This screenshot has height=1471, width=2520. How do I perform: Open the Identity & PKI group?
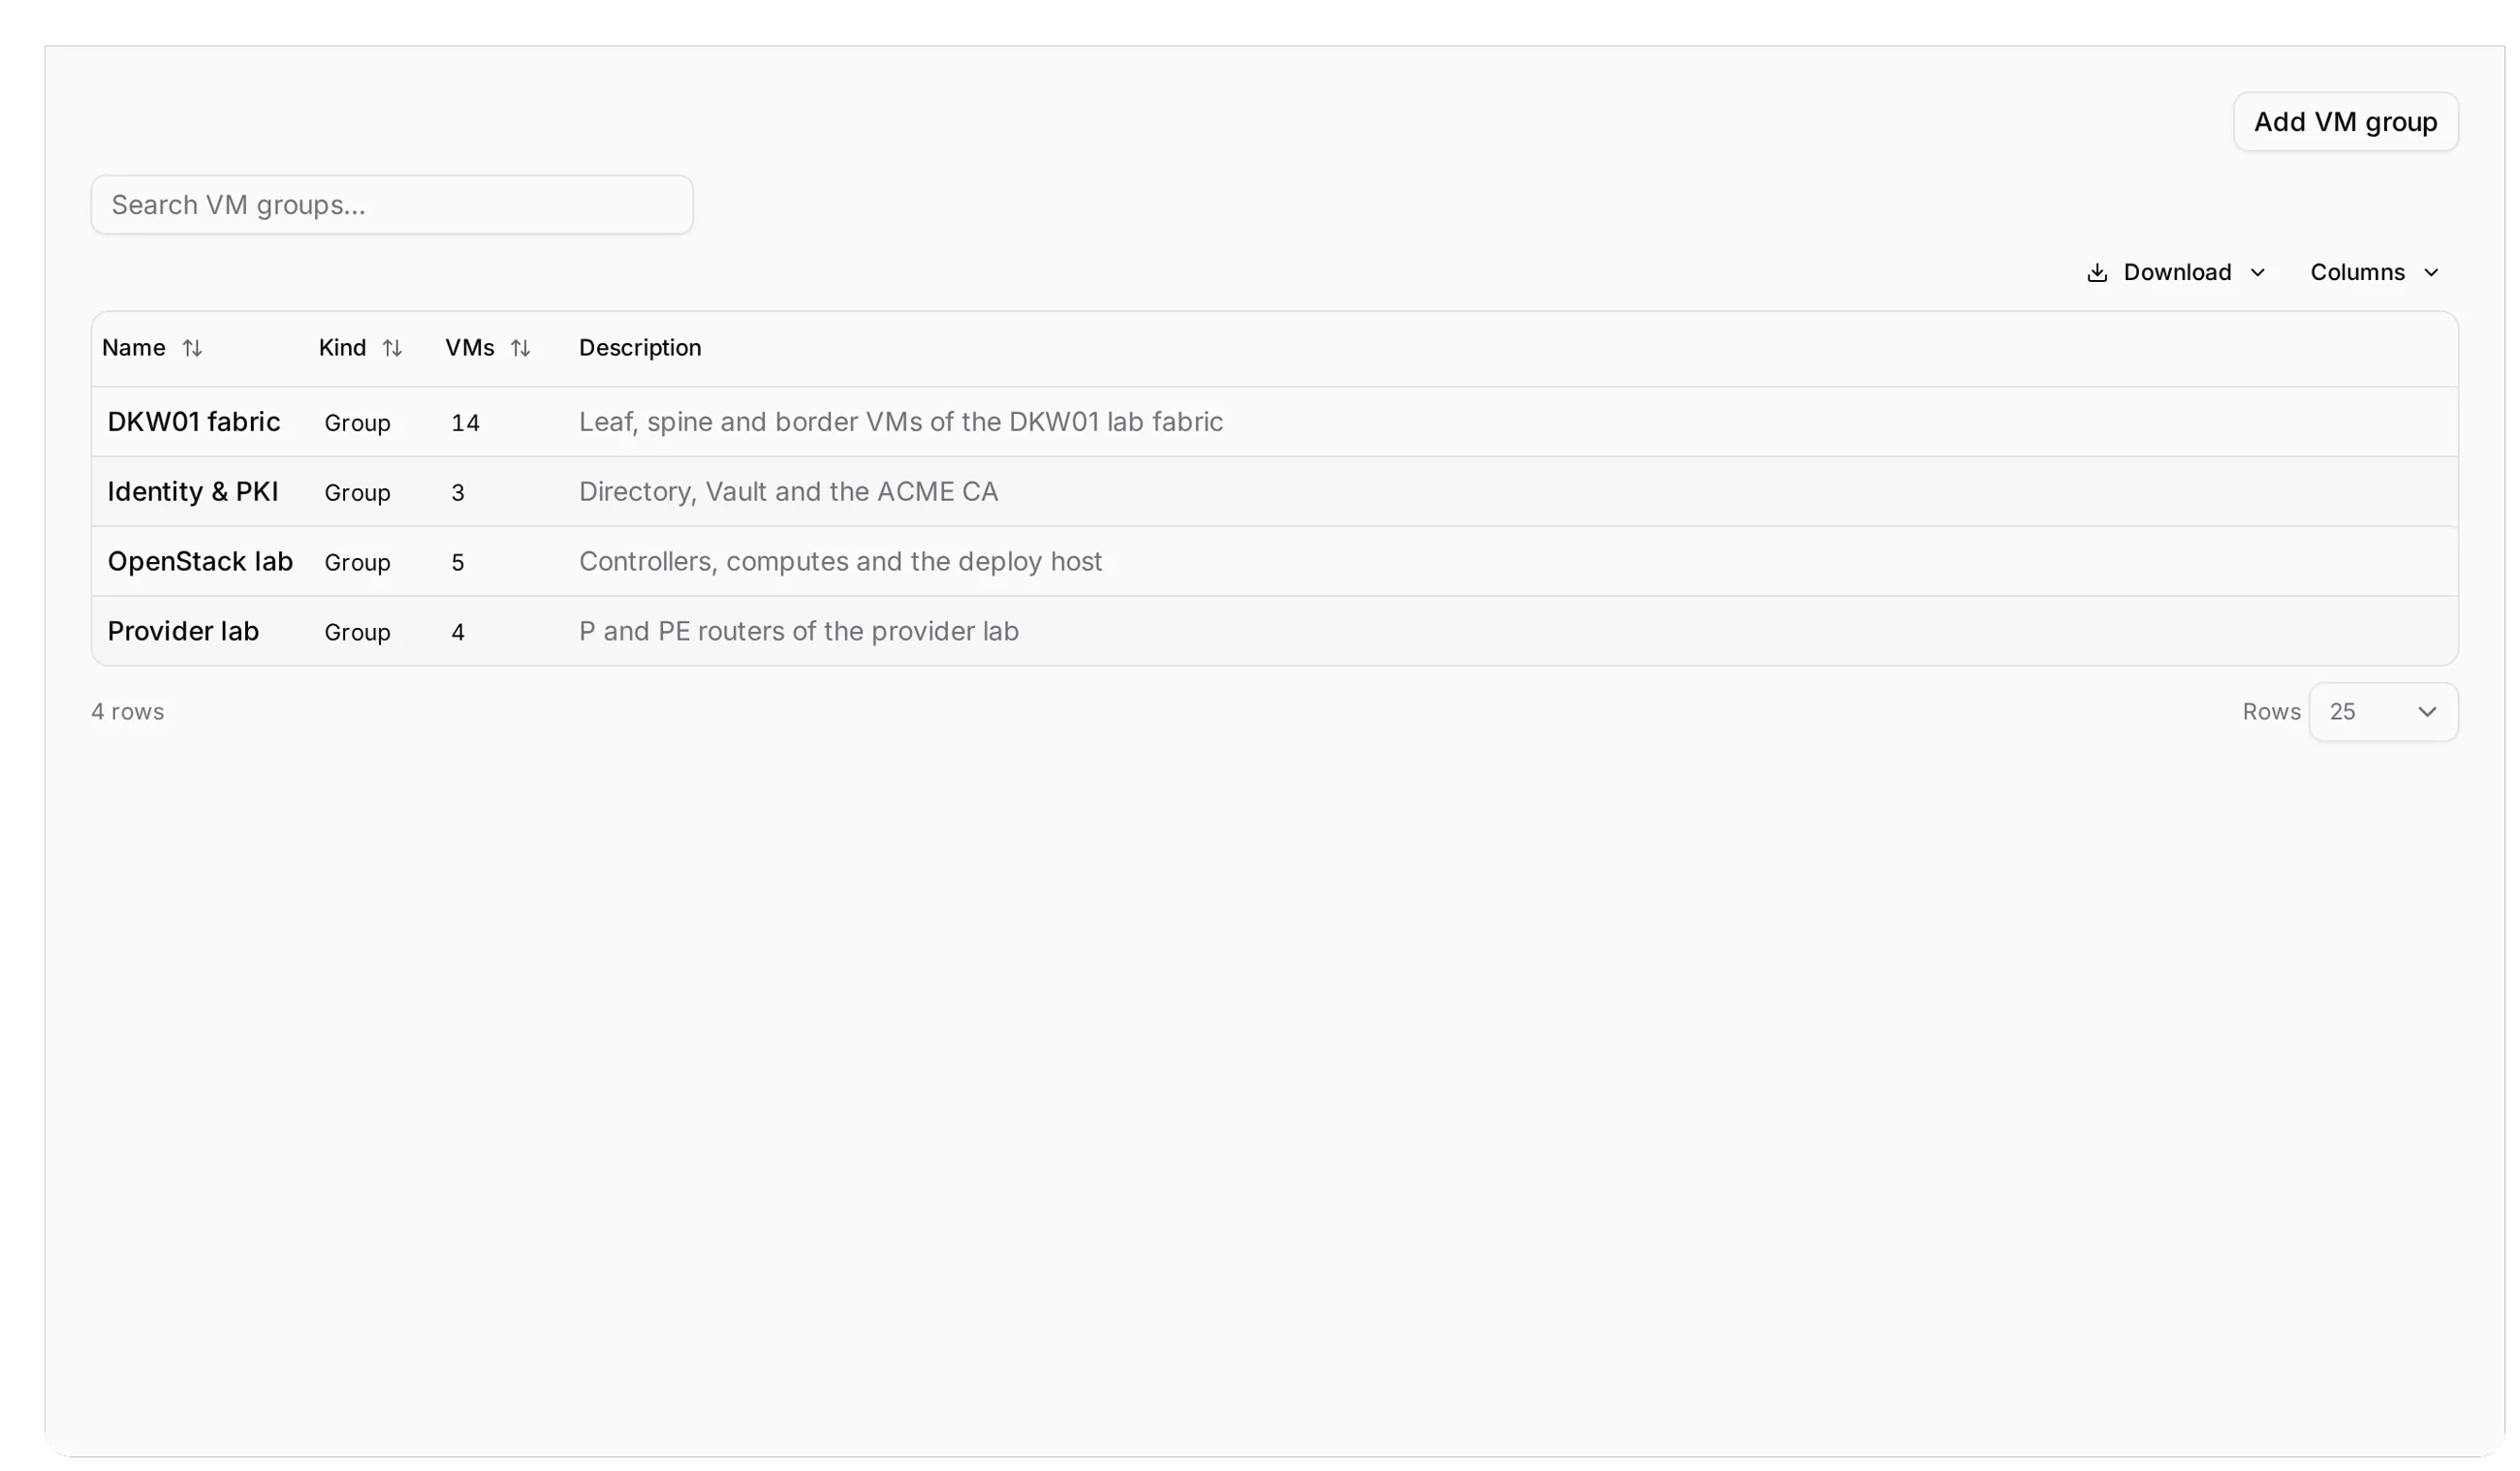(193, 492)
